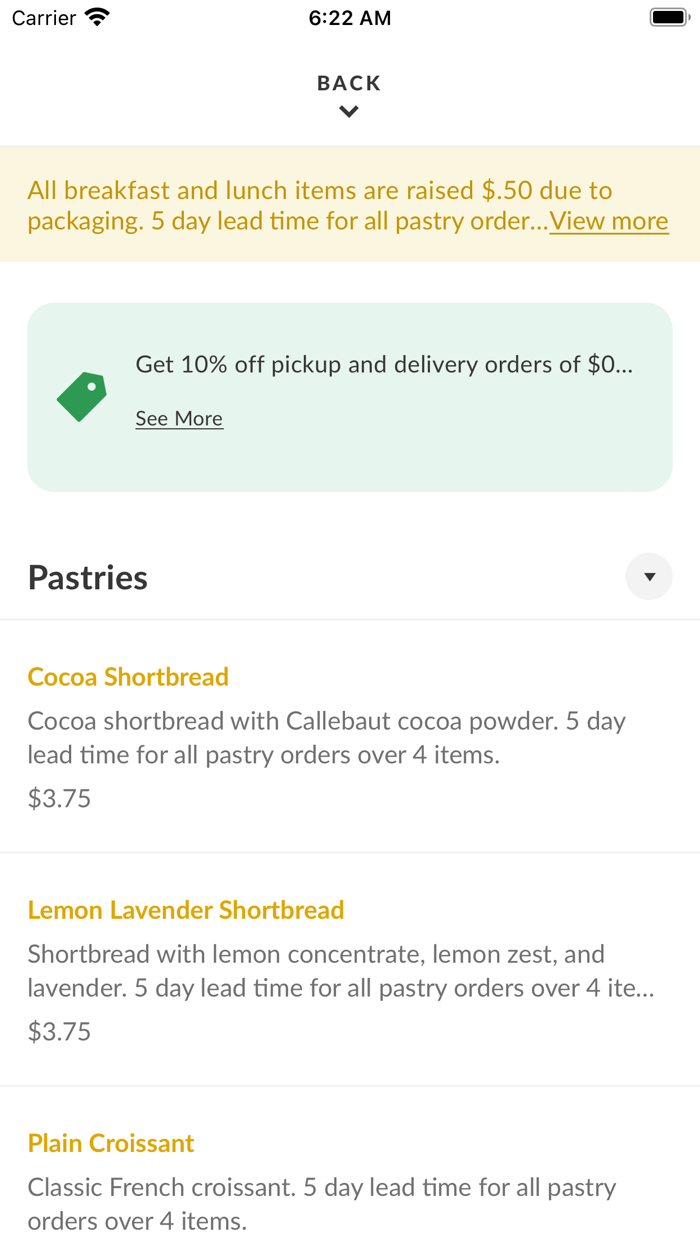
Task: Tap the Wi-Fi icon in status bar
Action: [93, 16]
